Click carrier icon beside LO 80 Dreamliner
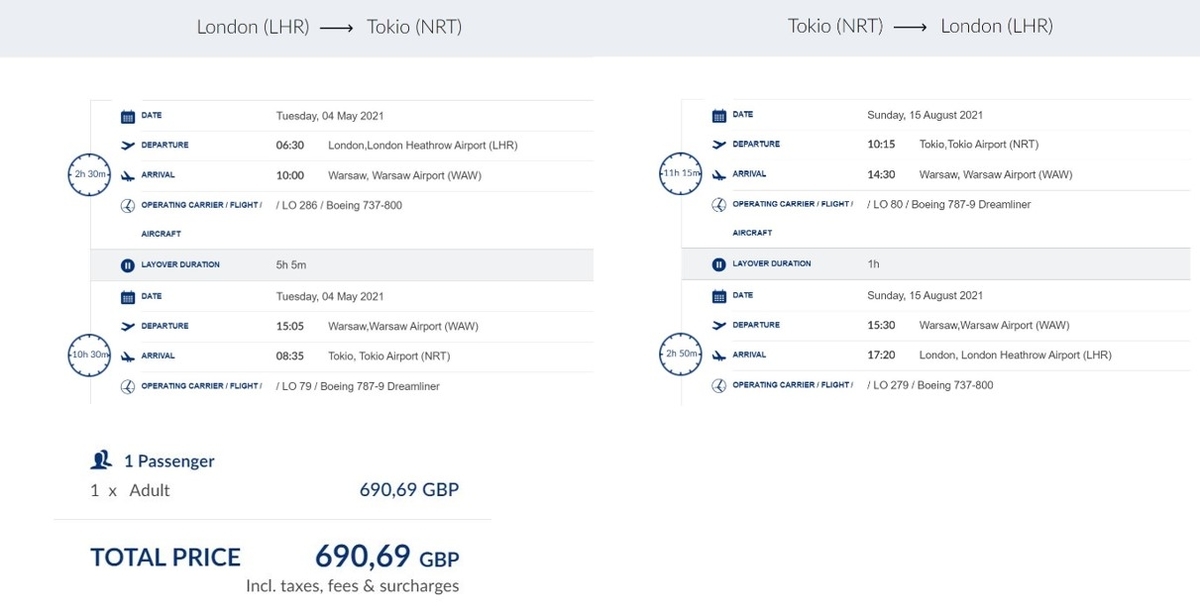Viewport: 1200px width, 611px height. coord(718,205)
